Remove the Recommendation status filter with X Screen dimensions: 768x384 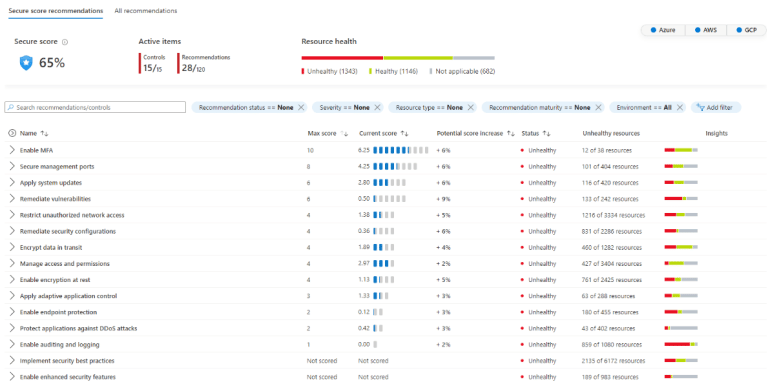click(x=301, y=107)
